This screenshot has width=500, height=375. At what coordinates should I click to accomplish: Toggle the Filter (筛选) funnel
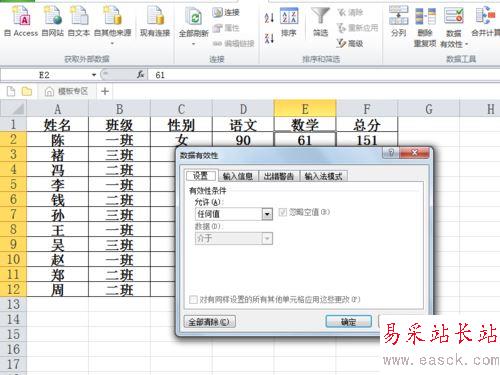coord(320,22)
